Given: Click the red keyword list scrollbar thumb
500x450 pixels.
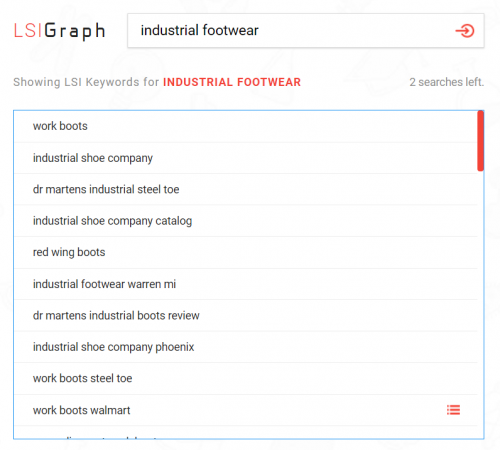Looking at the screenshot, I should click(x=480, y=141).
